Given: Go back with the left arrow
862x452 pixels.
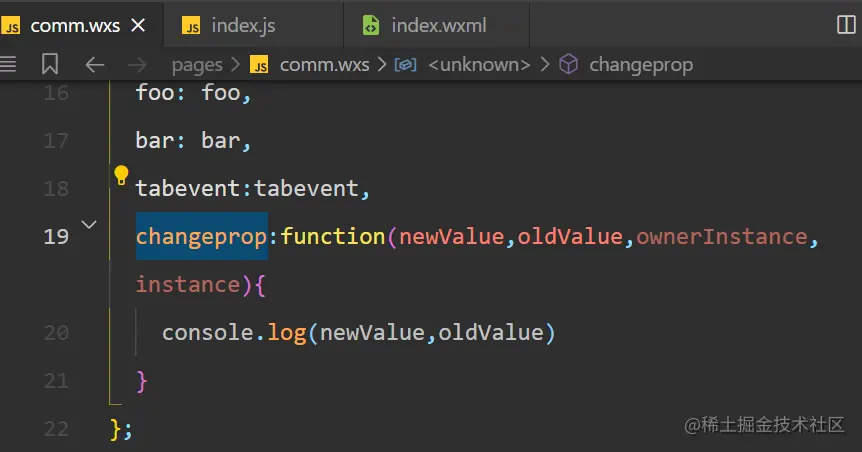Looking at the screenshot, I should 95,65.
